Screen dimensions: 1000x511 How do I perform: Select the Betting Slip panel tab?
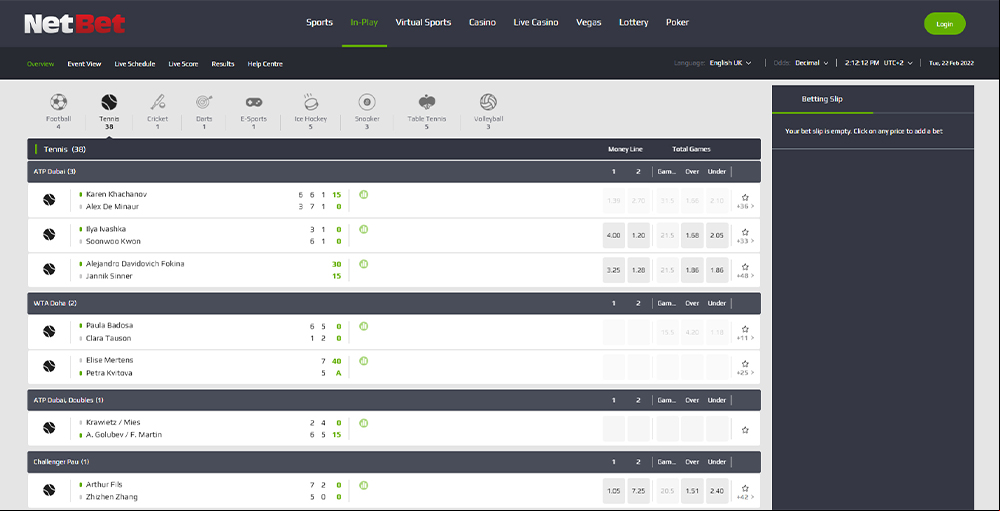(822, 99)
